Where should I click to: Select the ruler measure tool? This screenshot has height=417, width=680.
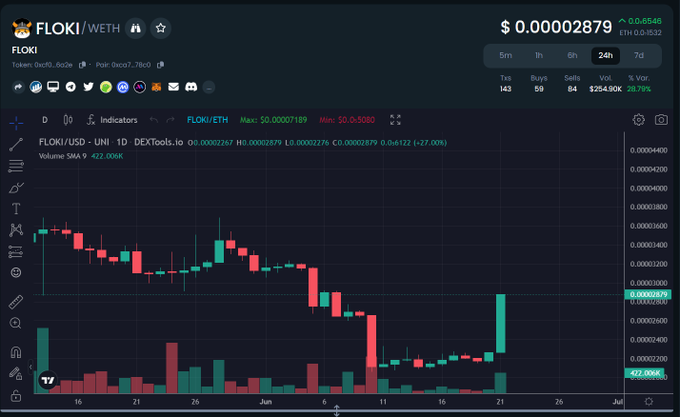[x=16, y=302]
